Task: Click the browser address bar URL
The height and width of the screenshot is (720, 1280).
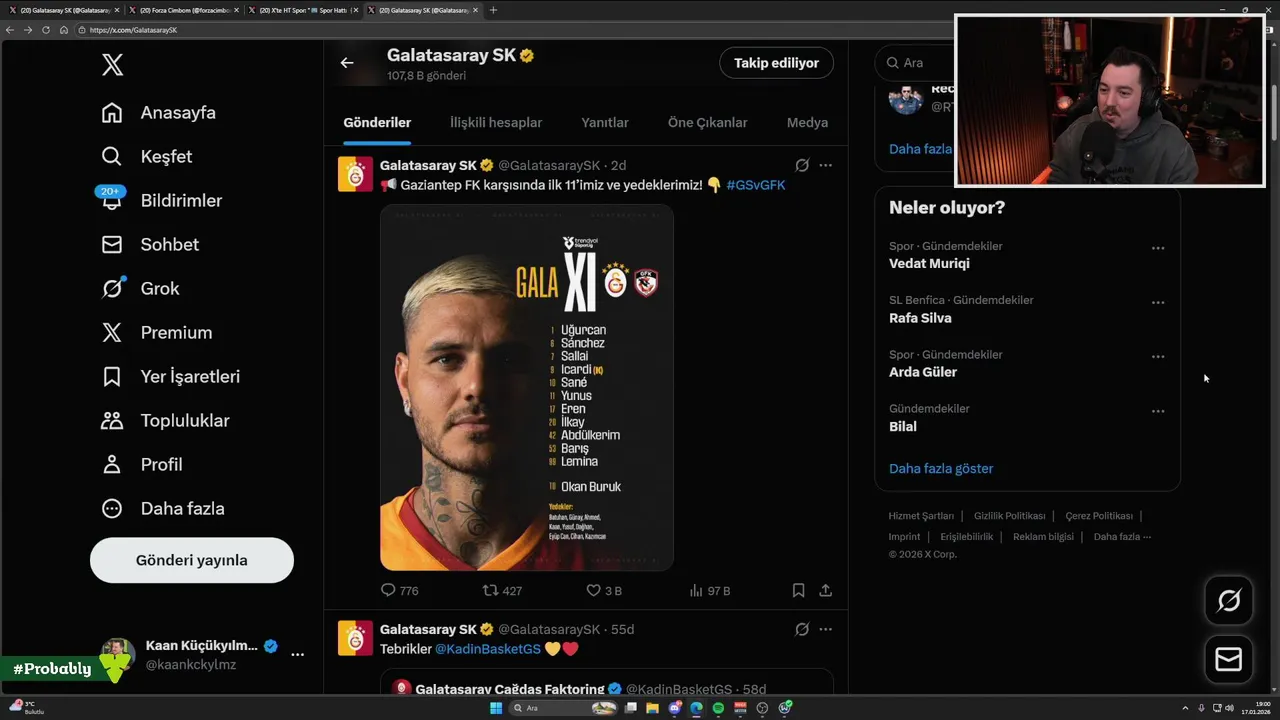Action: click(x=133, y=30)
